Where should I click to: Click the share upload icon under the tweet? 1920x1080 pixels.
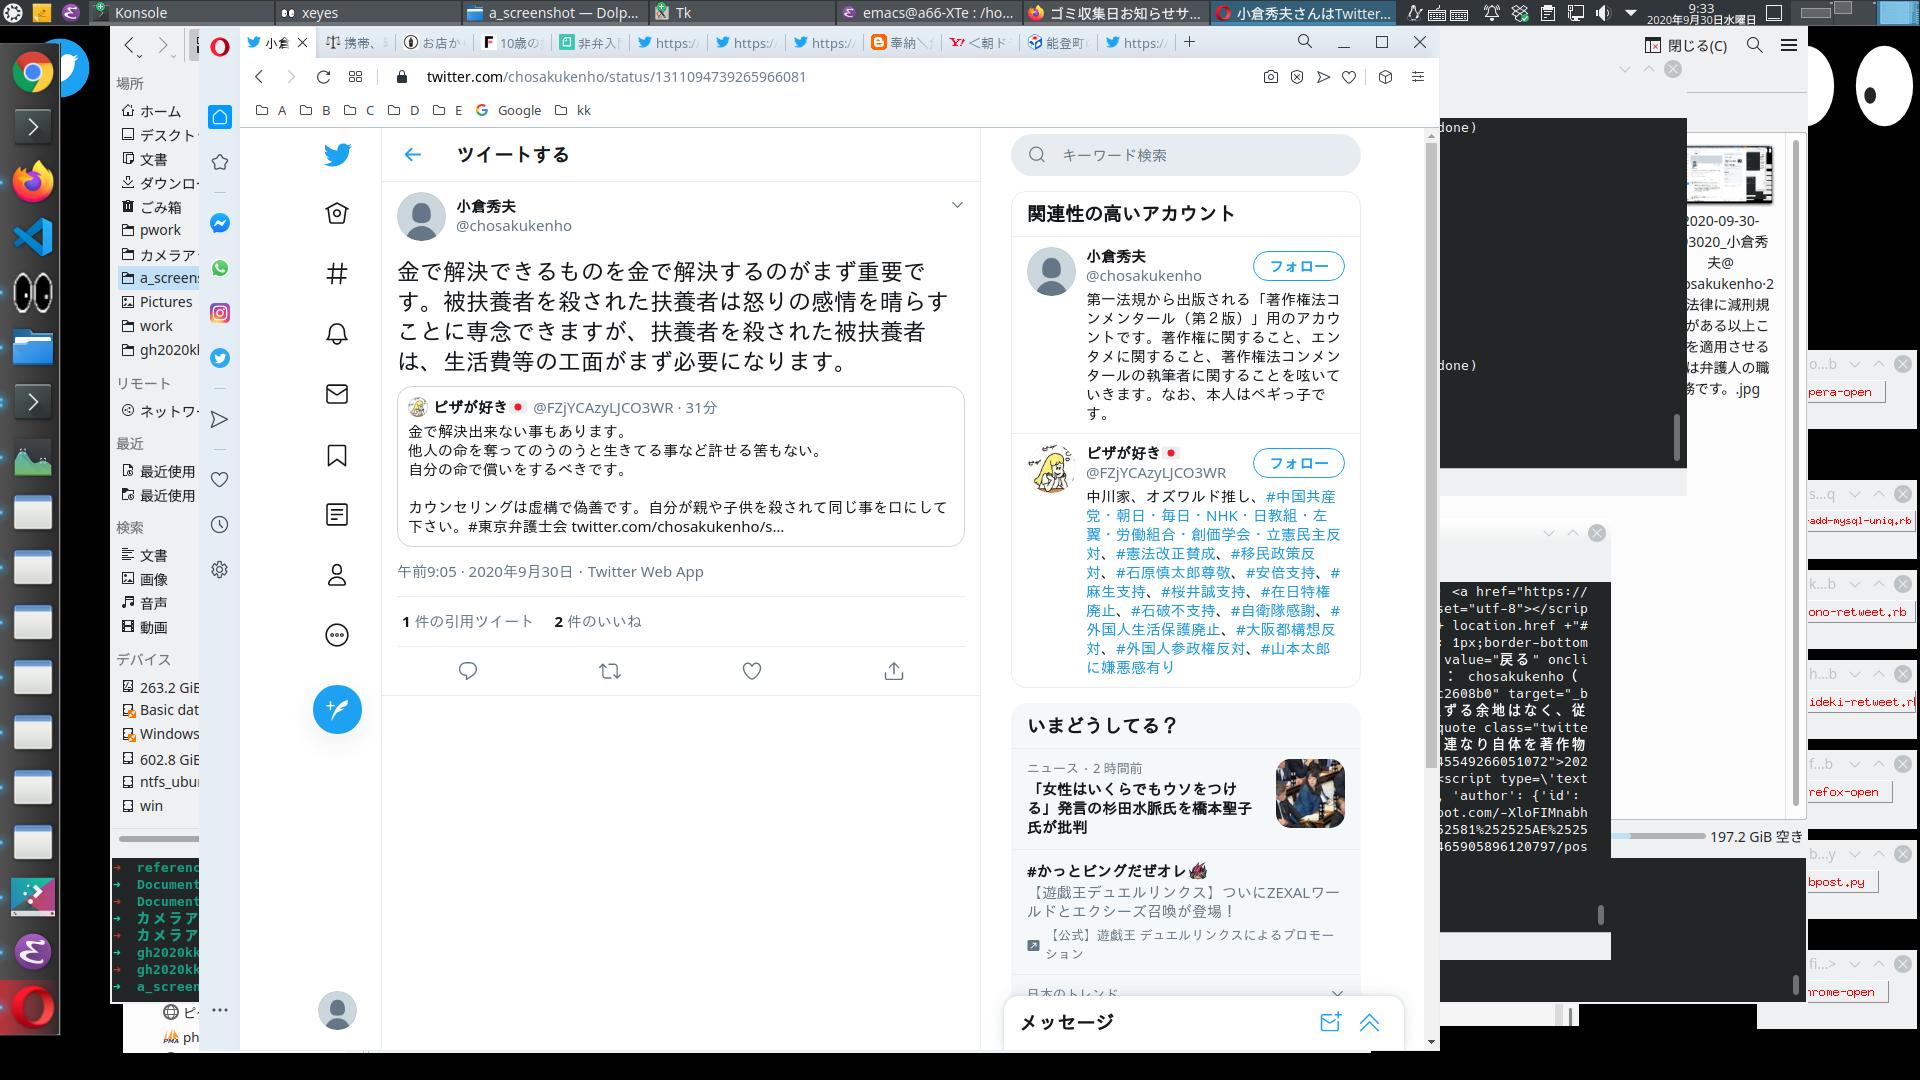894,672
